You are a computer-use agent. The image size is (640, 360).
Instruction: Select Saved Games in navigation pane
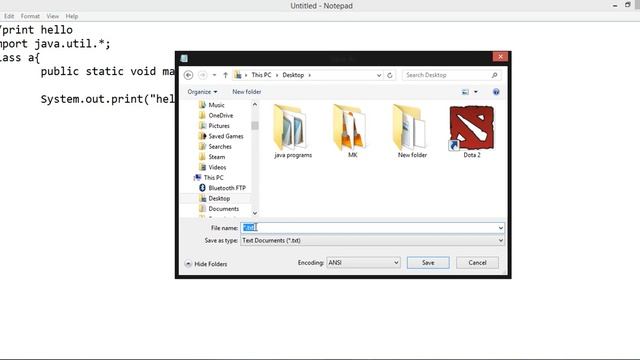coord(226,136)
